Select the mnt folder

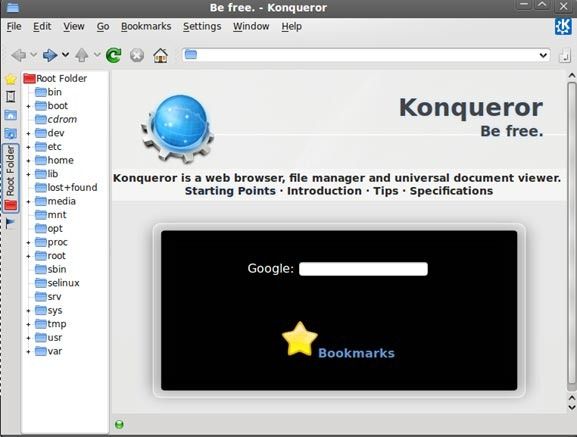tap(51, 215)
